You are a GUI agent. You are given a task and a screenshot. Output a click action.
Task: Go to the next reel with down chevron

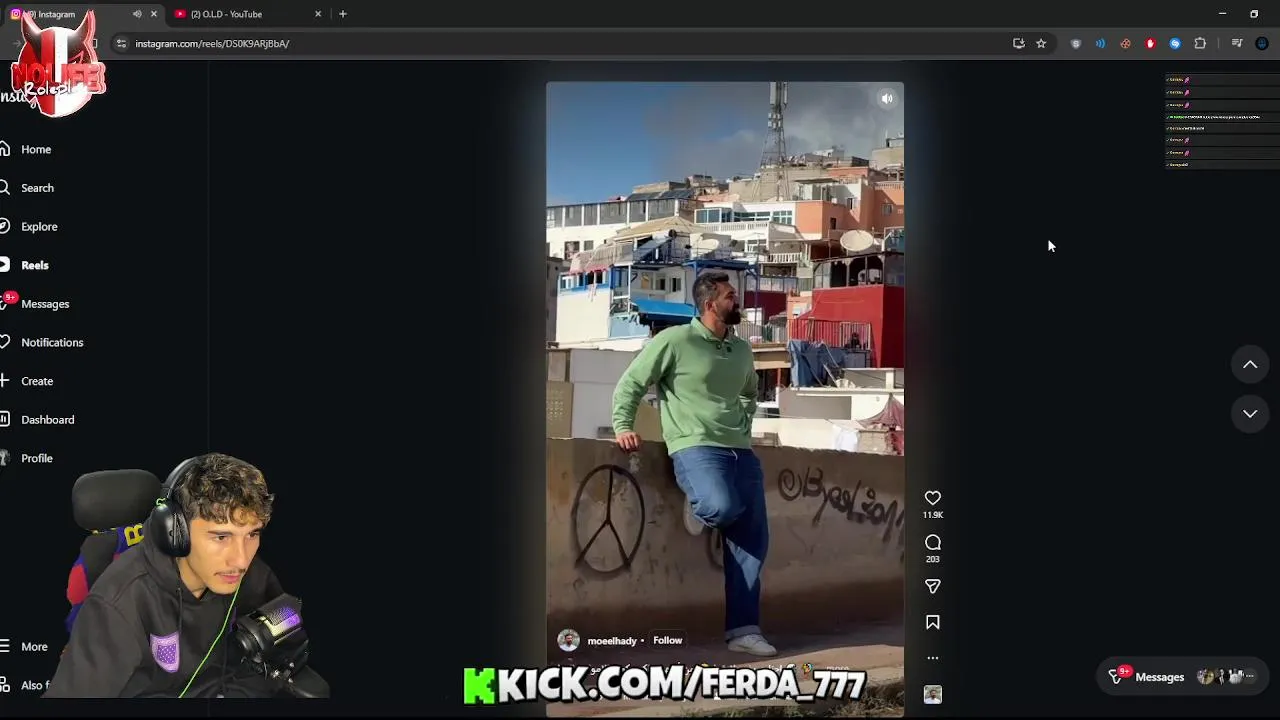pos(1250,413)
